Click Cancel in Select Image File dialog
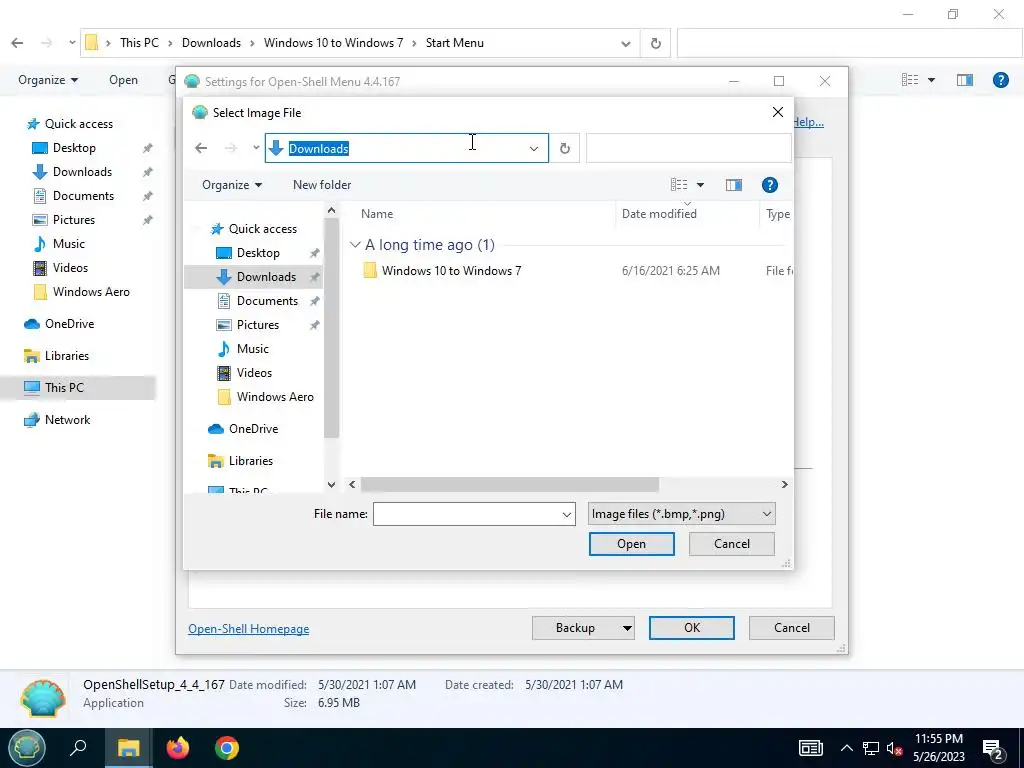1024x768 pixels. point(731,544)
